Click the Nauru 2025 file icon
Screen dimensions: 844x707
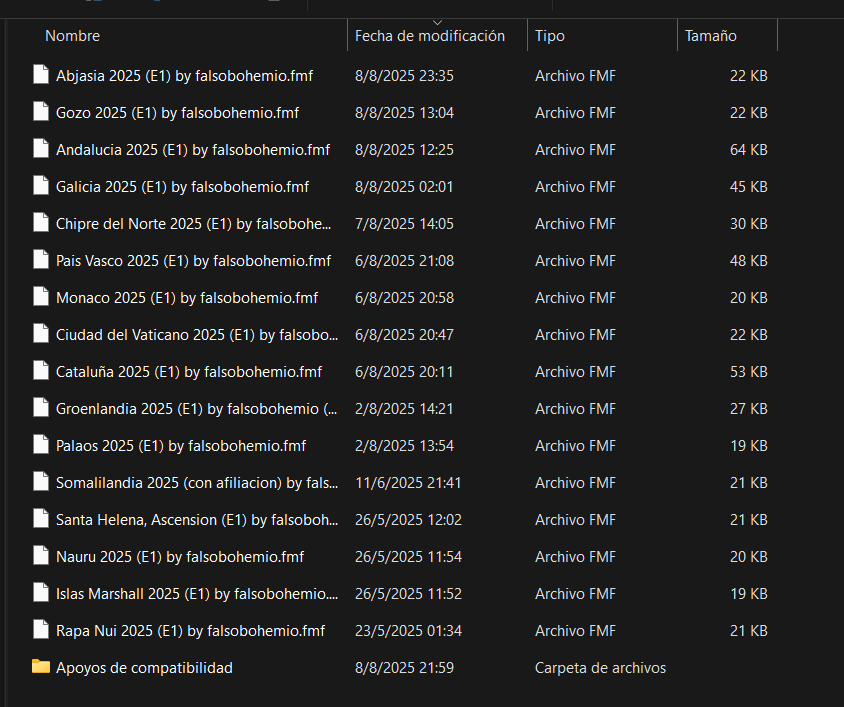[40, 556]
